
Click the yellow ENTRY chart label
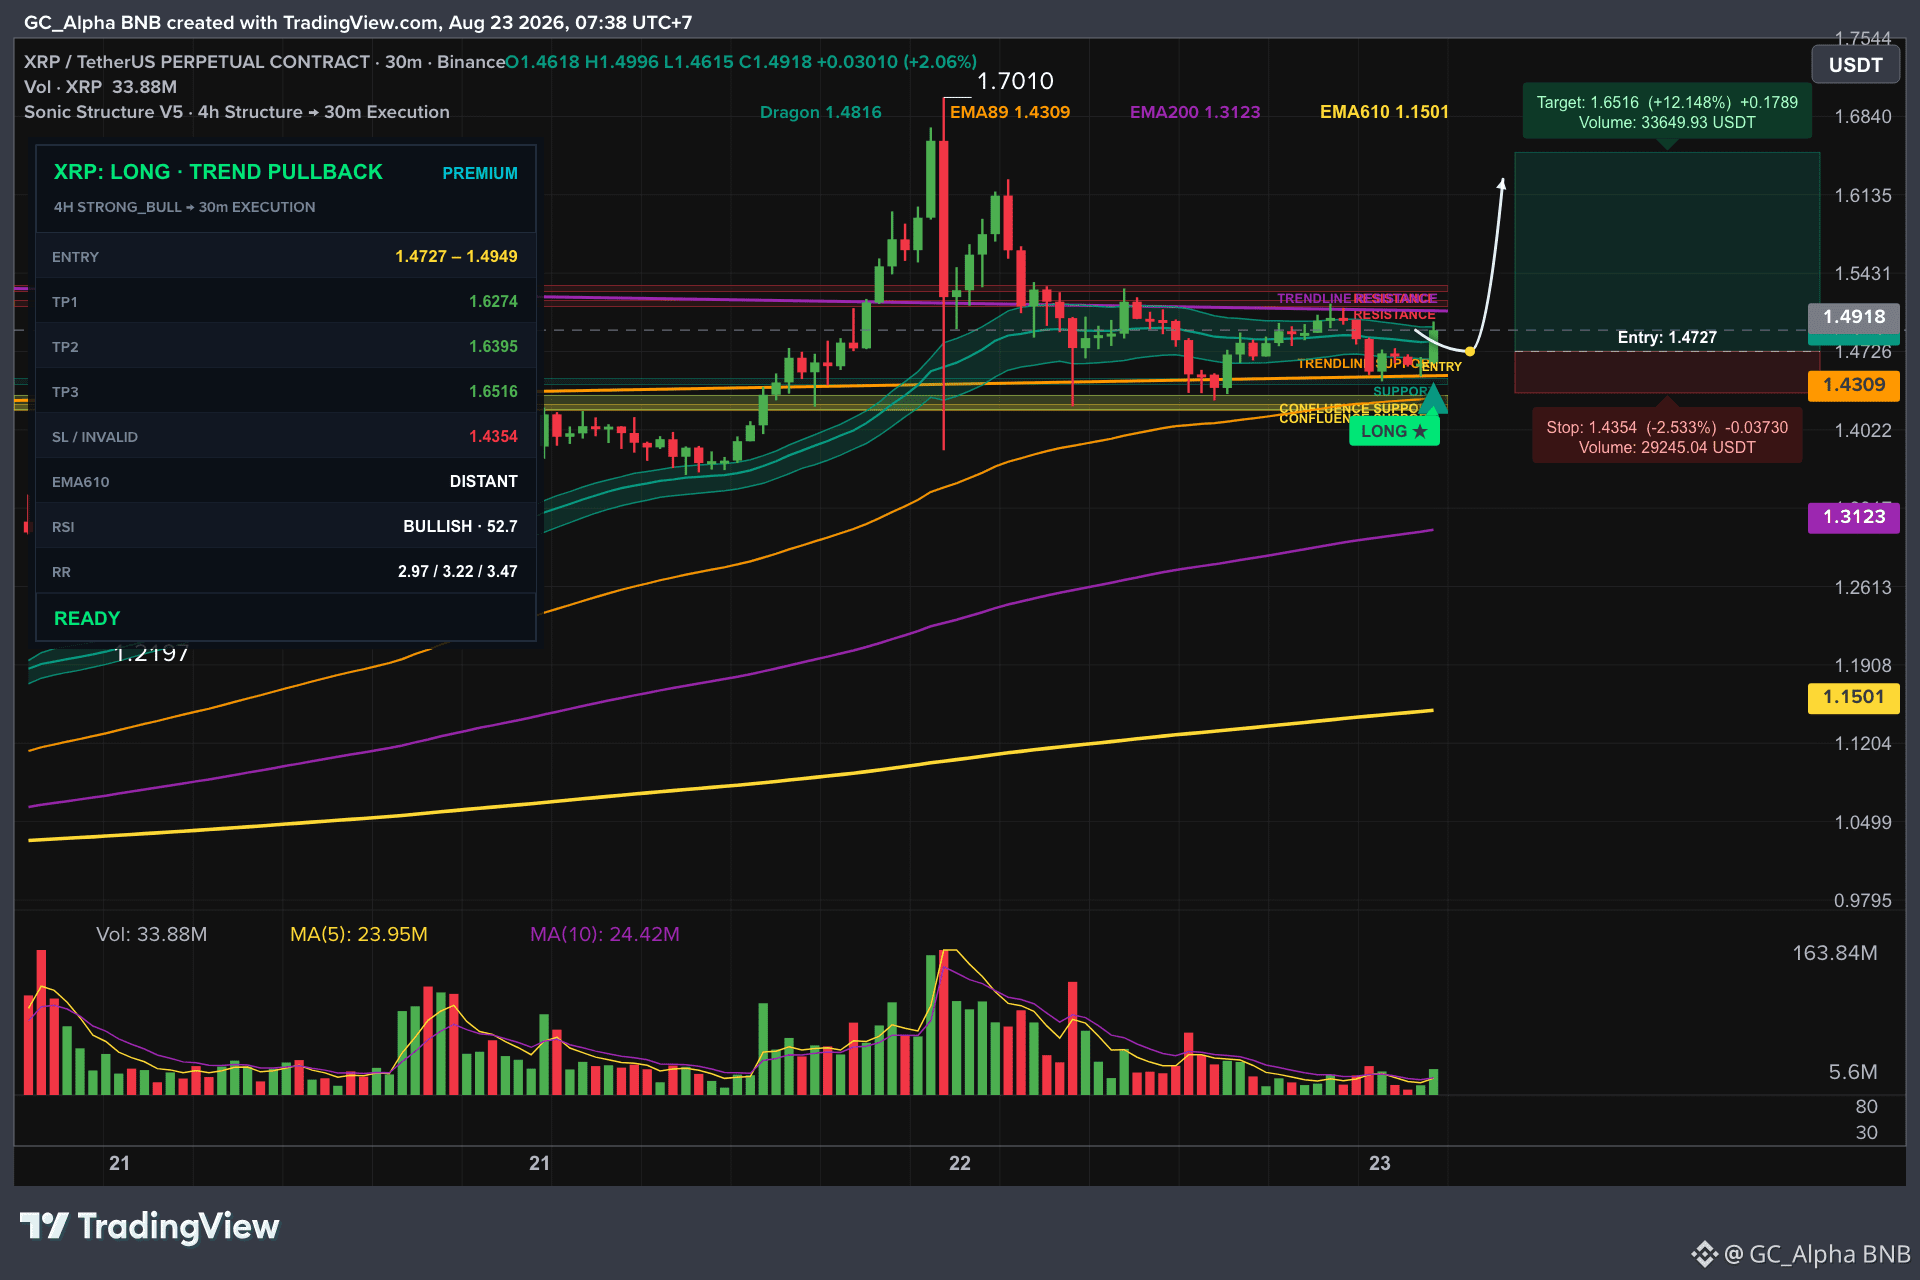[1441, 367]
